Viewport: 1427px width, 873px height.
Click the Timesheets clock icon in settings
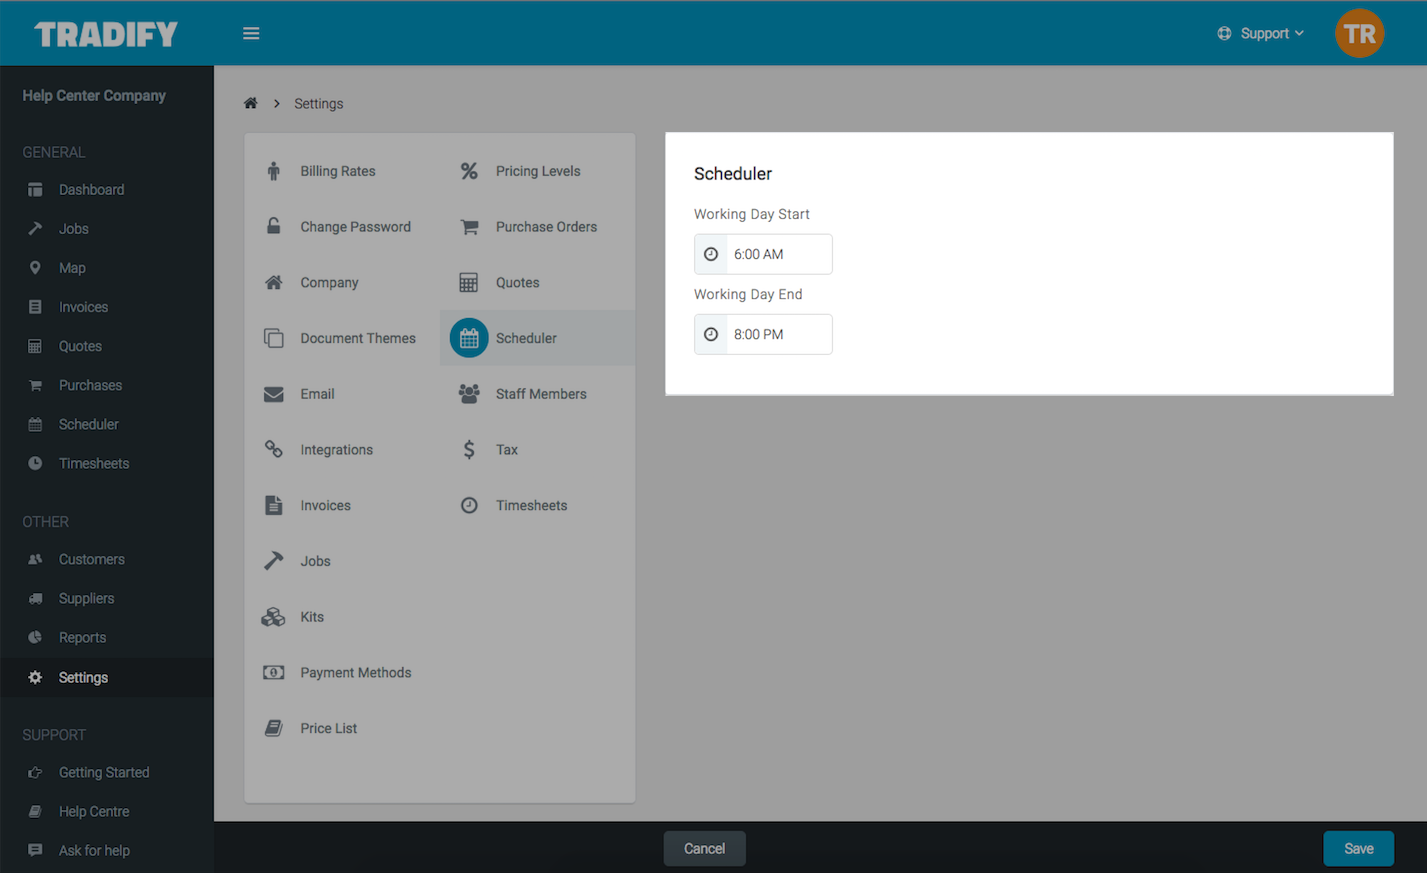469,505
